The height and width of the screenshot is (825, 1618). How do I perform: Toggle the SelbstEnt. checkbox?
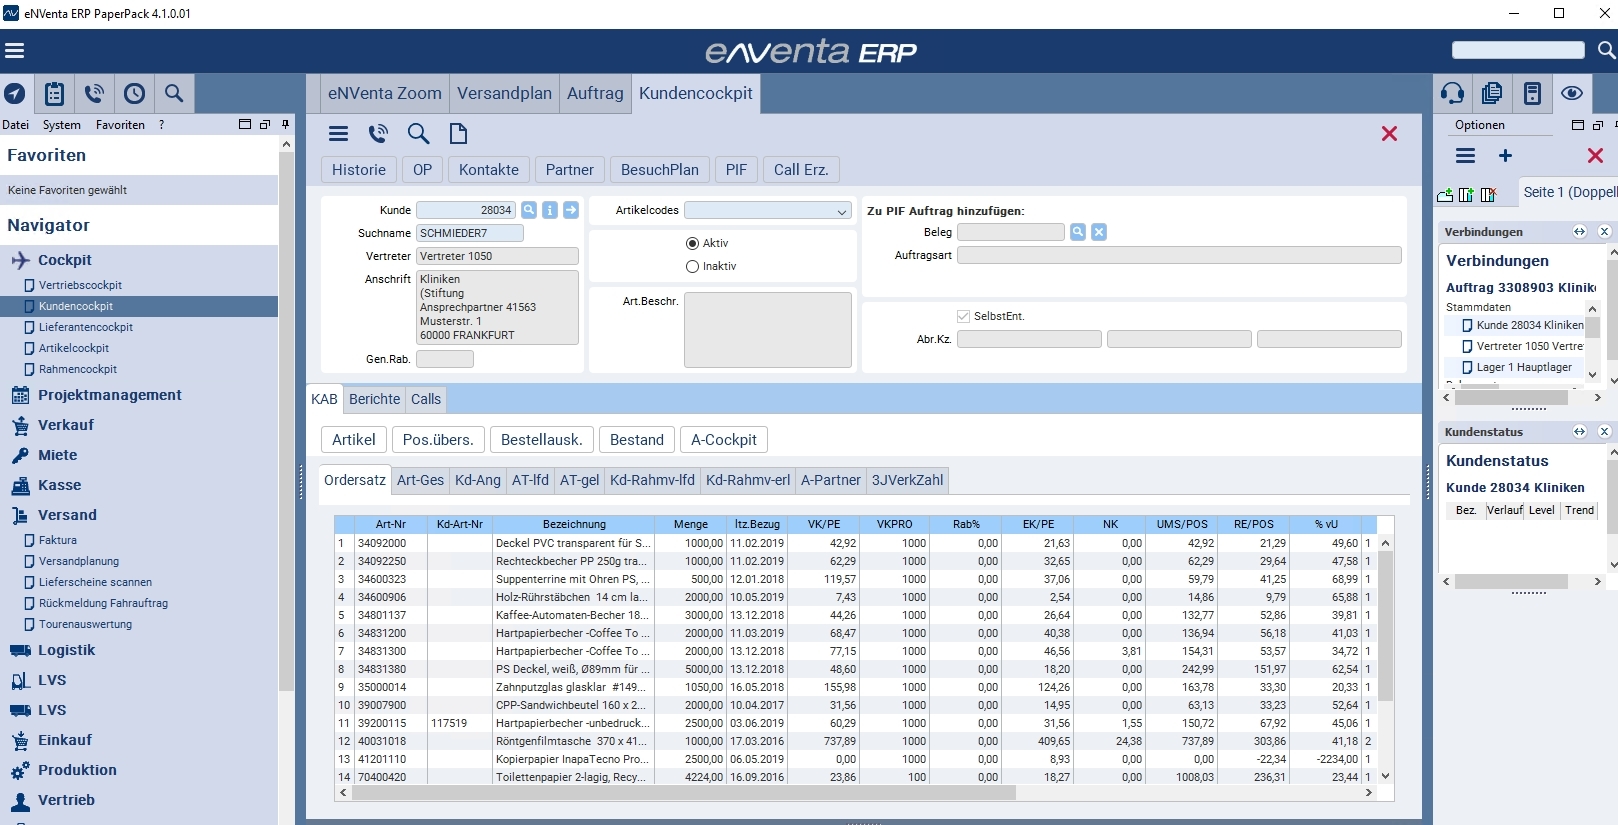[964, 316]
